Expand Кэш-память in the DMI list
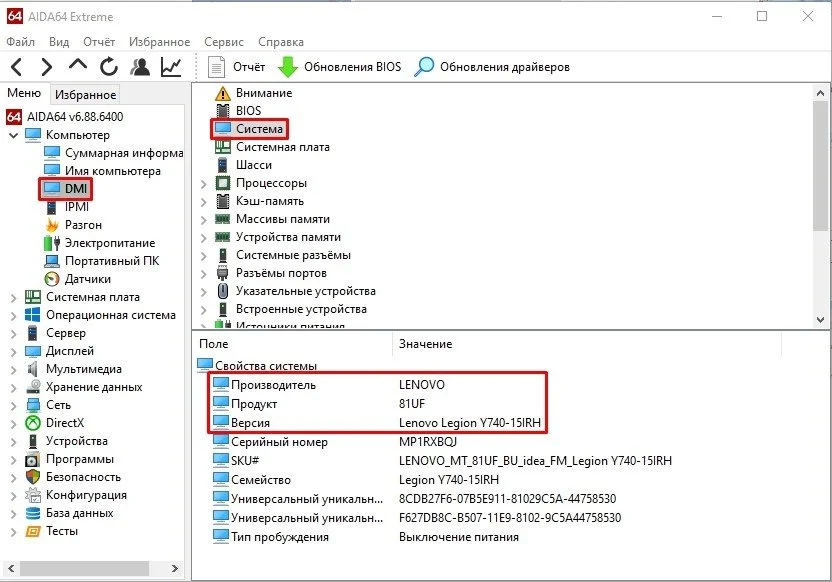The width and height of the screenshot is (832, 582). click(204, 202)
